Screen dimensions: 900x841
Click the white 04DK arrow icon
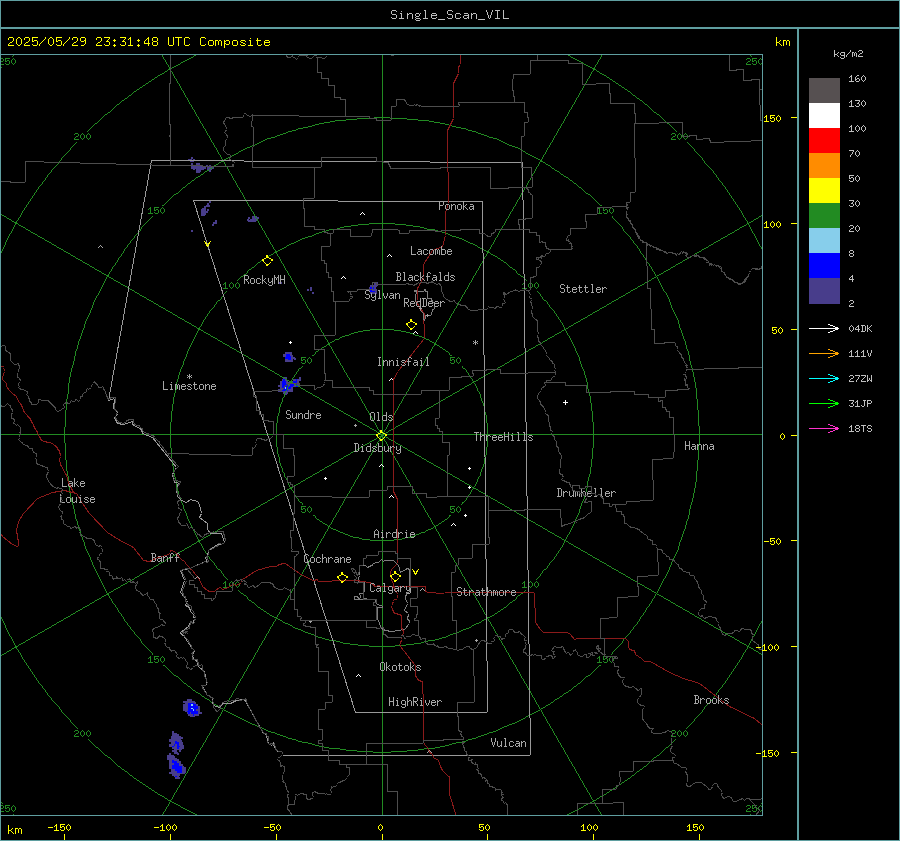(824, 328)
